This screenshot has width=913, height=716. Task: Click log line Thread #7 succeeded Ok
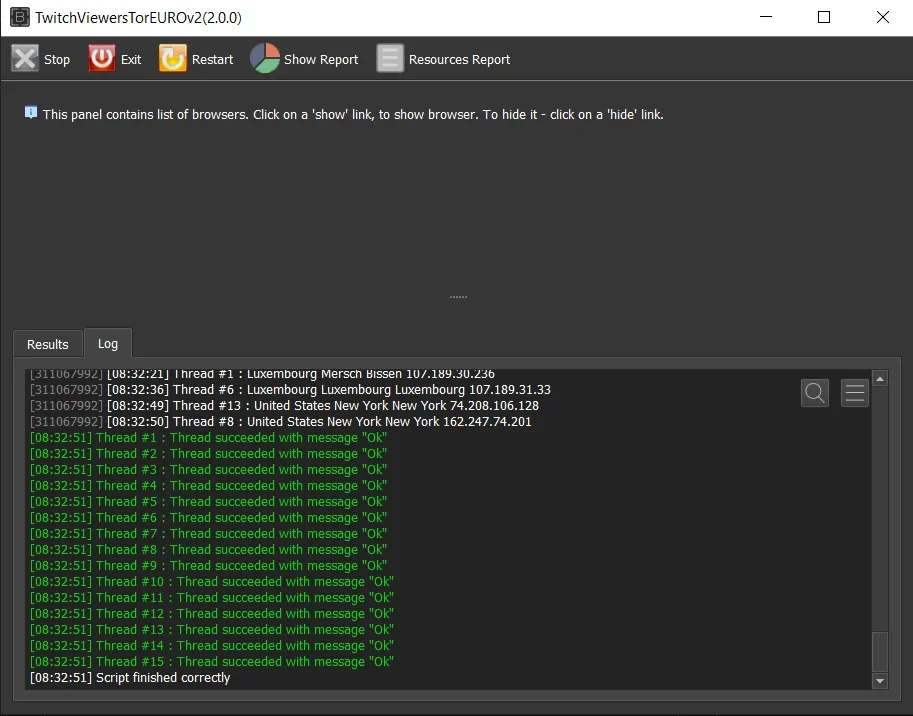208,534
